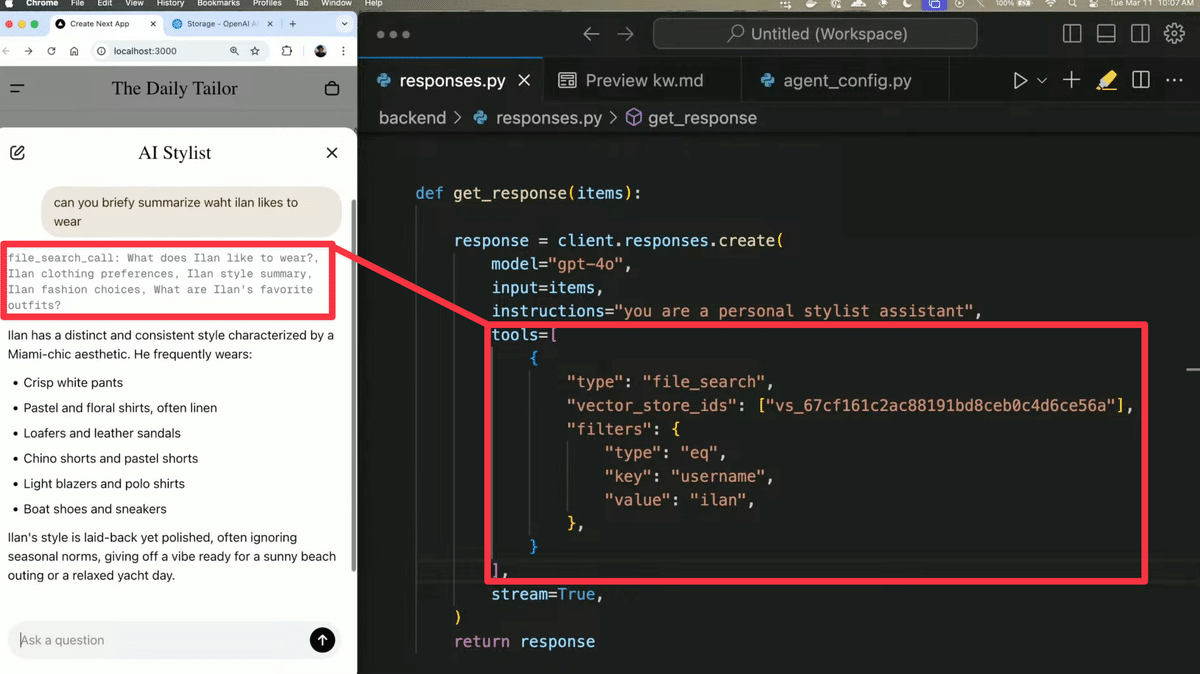Open Chrome's tab search chevron

point(343,25)
